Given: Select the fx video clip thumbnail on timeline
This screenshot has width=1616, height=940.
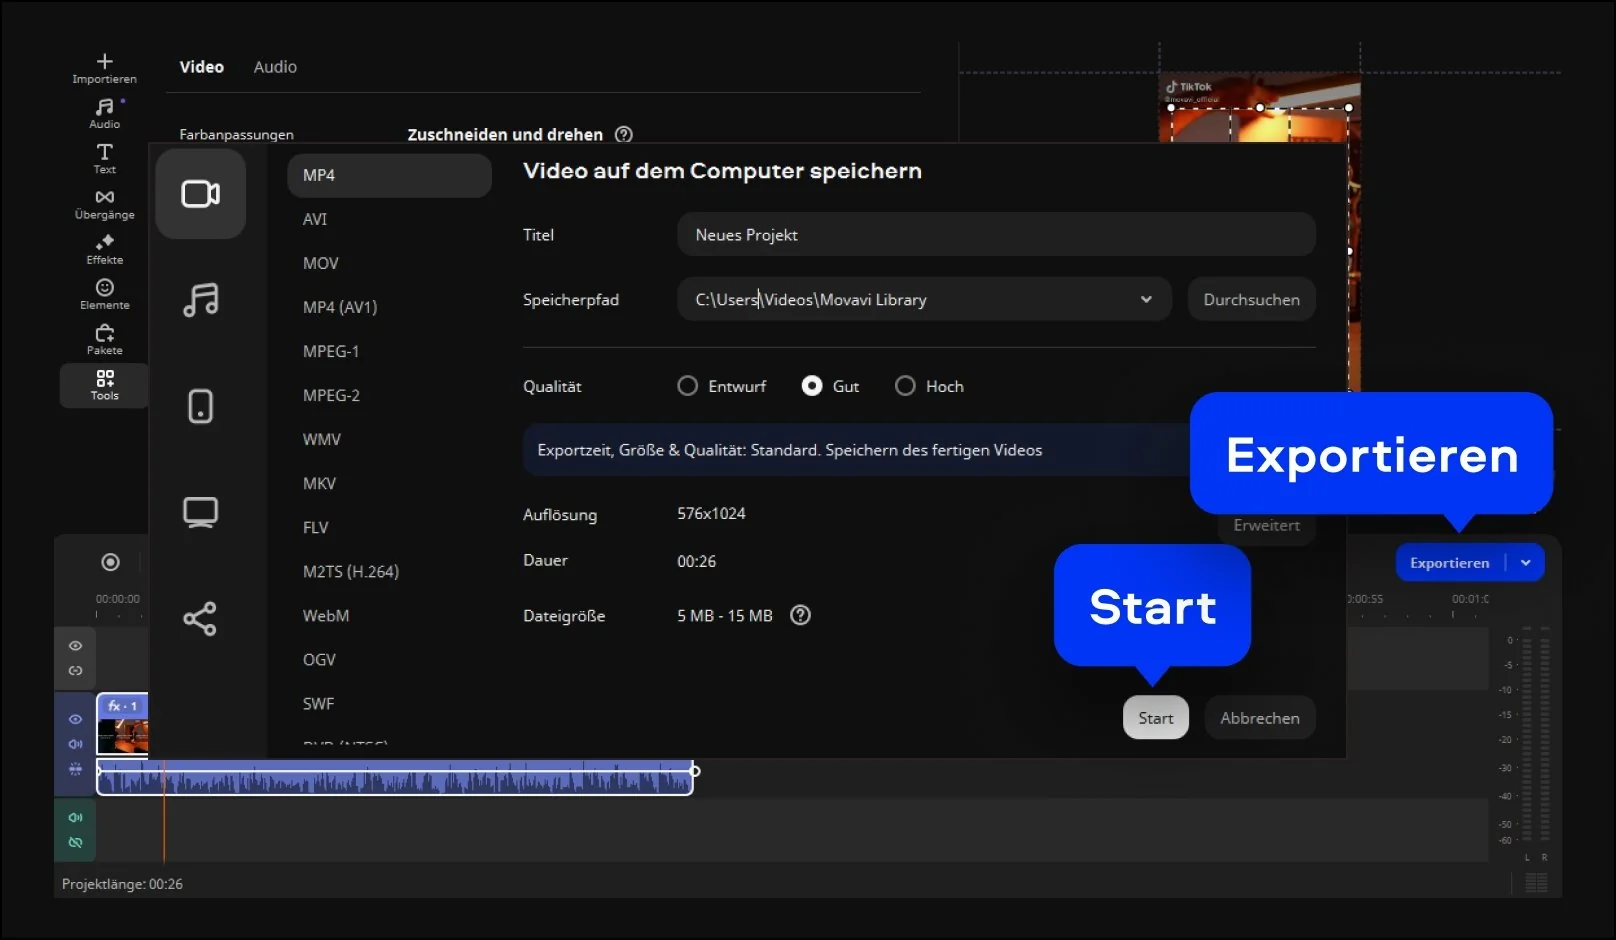Looking at the screenshot, I should click(123, 724).
